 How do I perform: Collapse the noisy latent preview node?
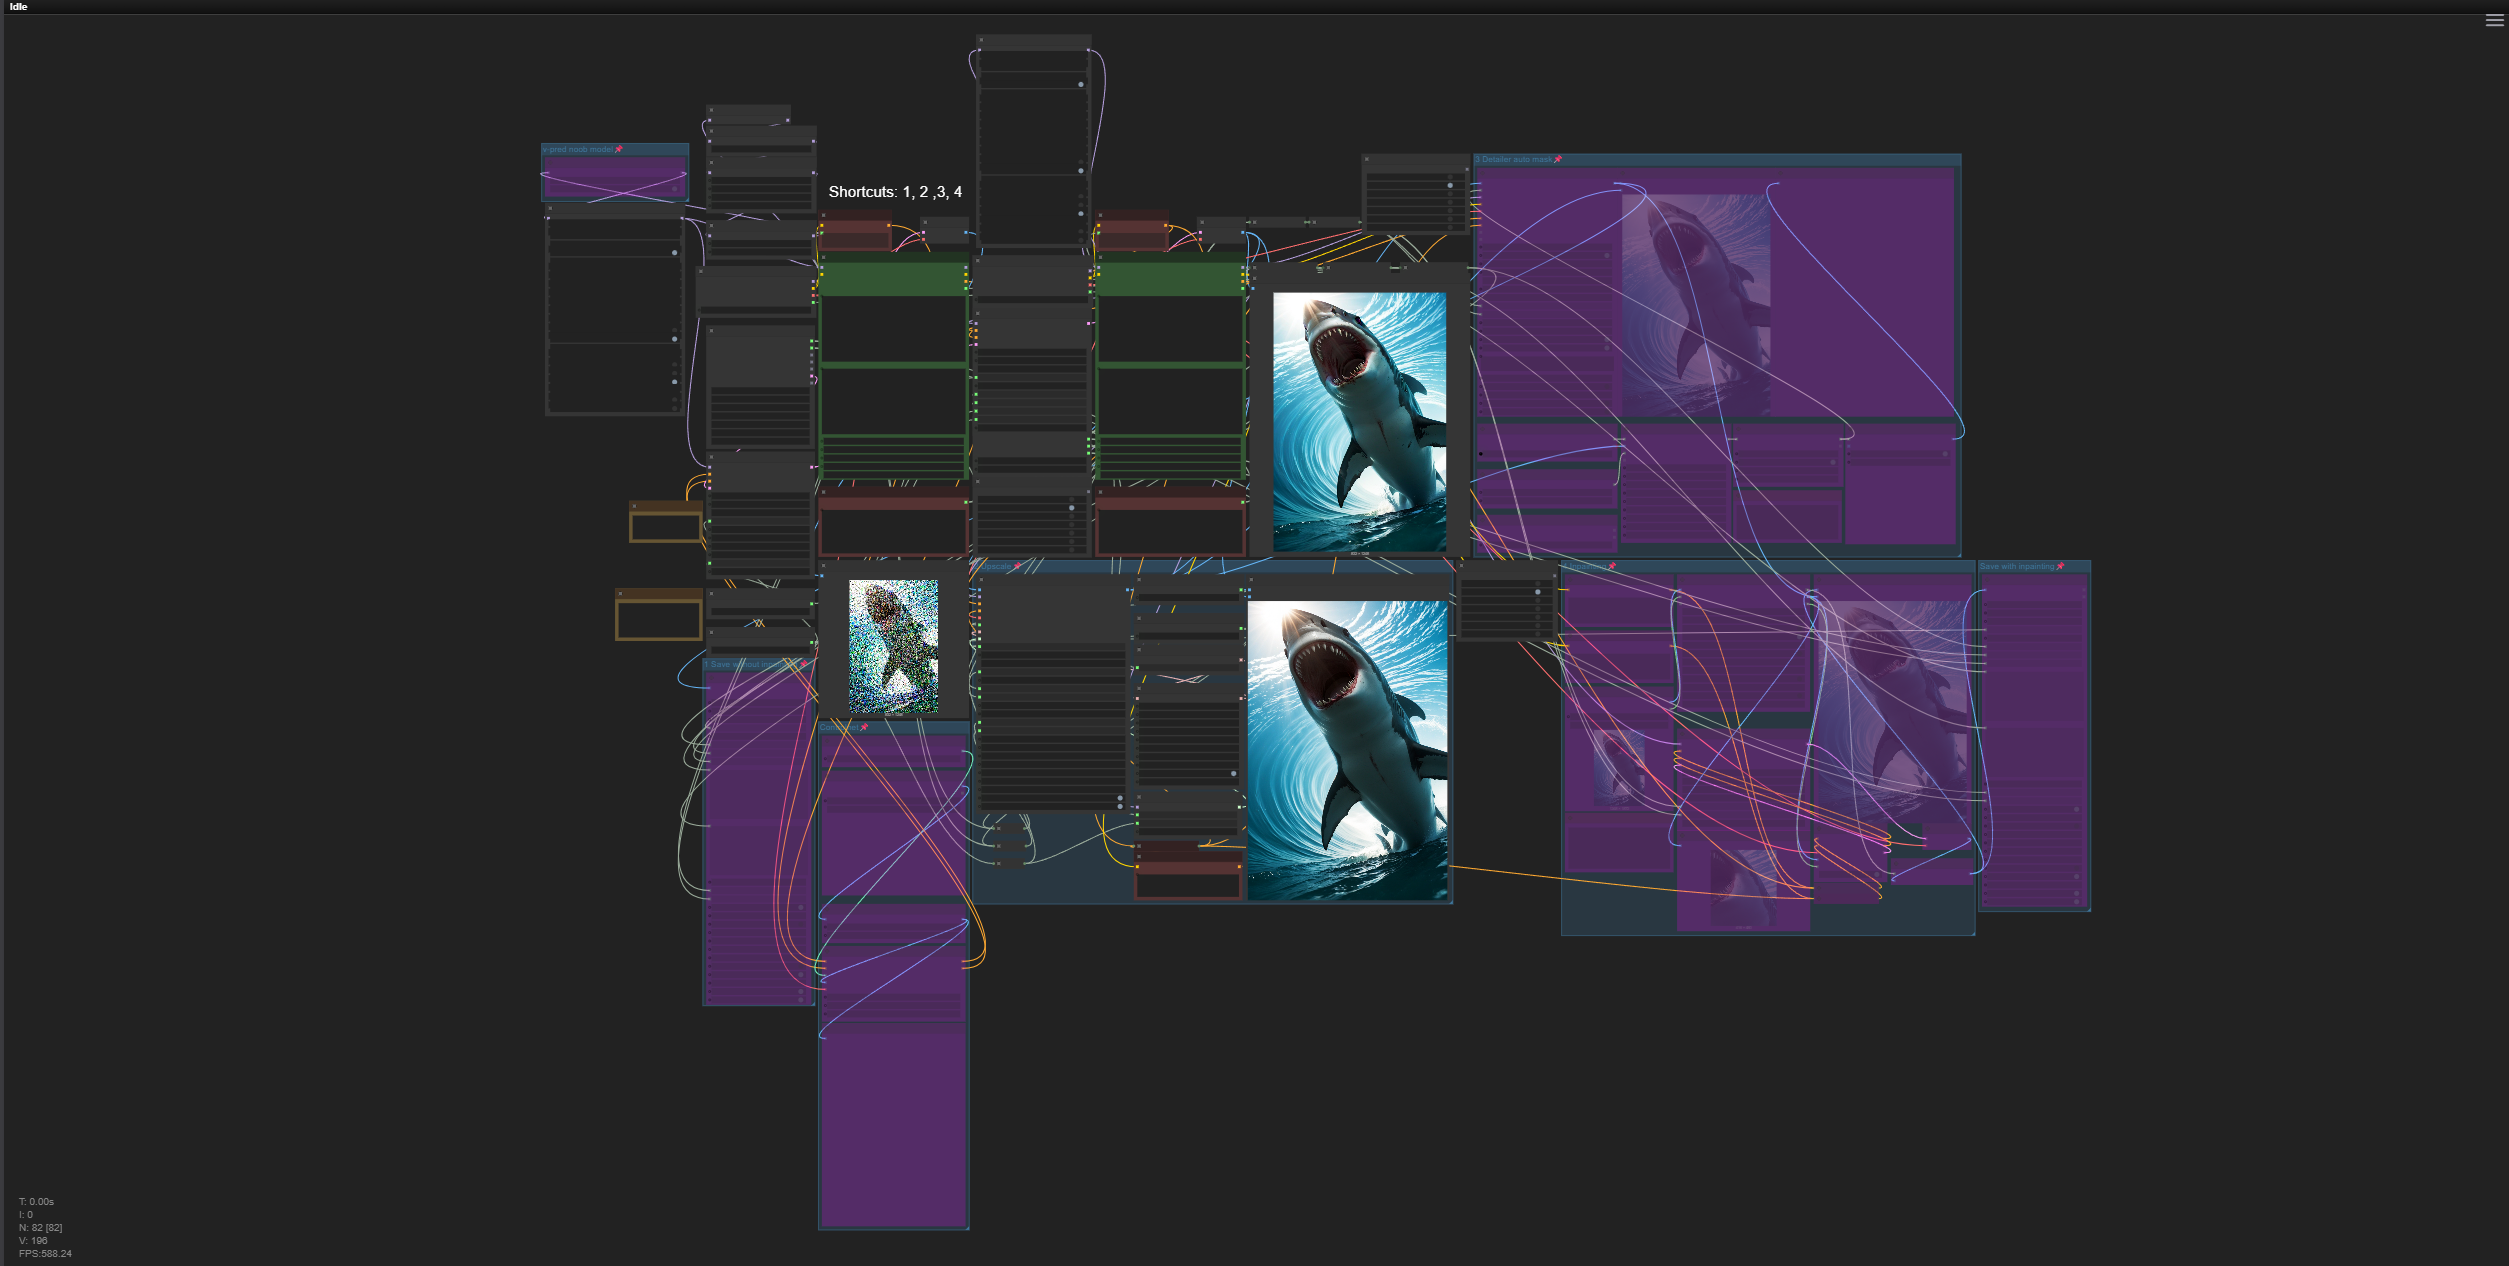click(x=824, y=566)
